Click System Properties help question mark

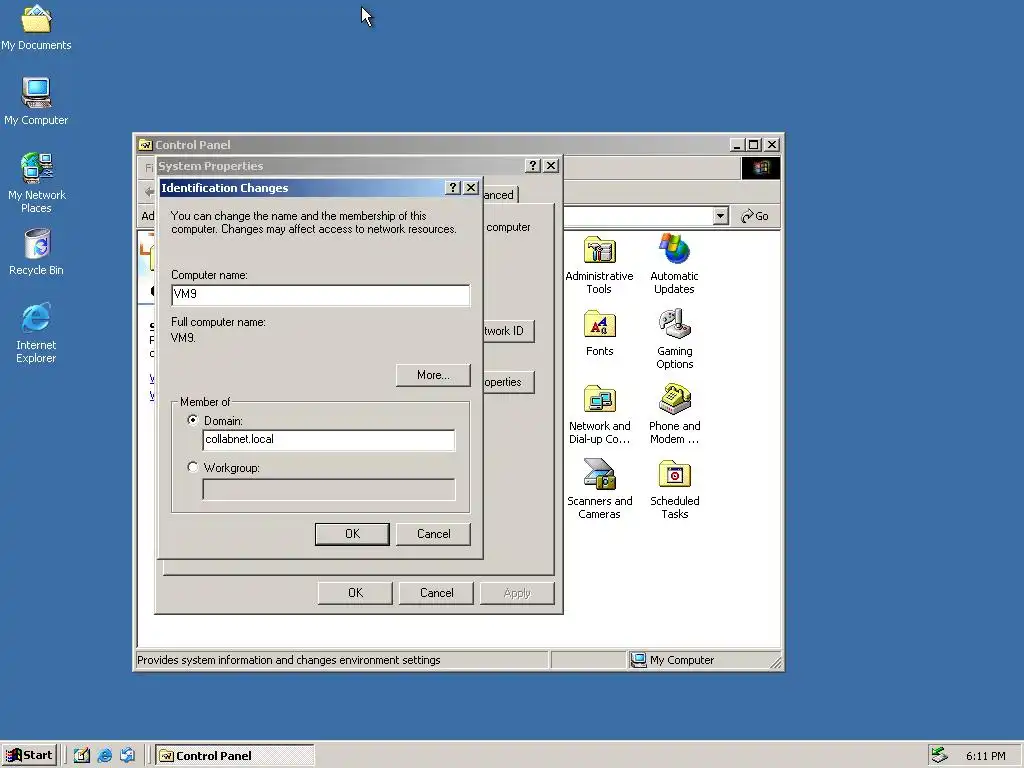(533, 166)
